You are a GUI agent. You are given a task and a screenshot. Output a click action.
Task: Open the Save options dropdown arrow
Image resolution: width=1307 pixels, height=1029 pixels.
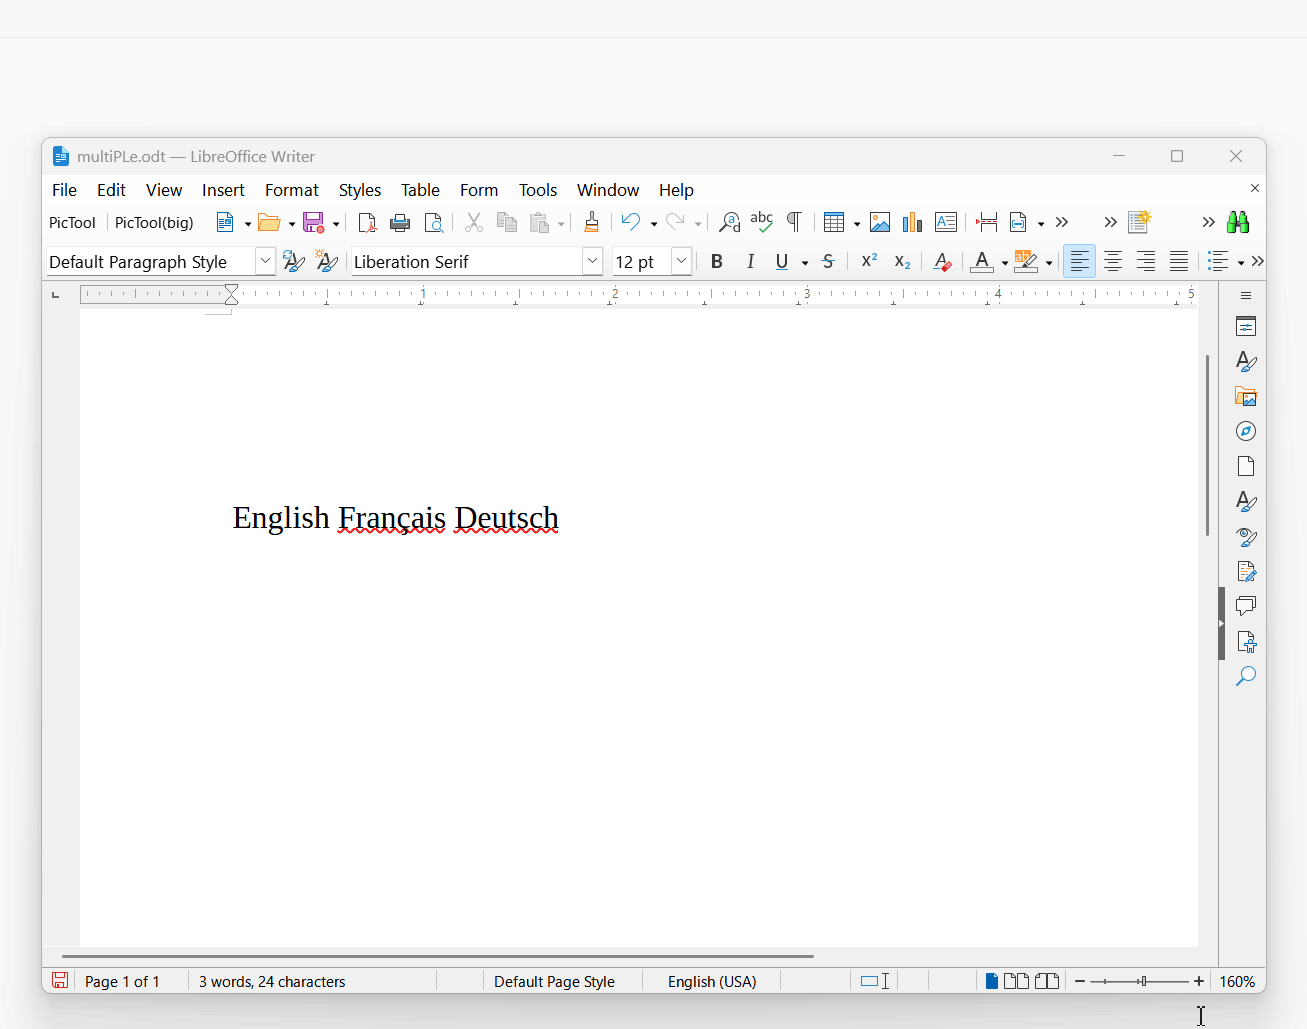pos(336,223)
